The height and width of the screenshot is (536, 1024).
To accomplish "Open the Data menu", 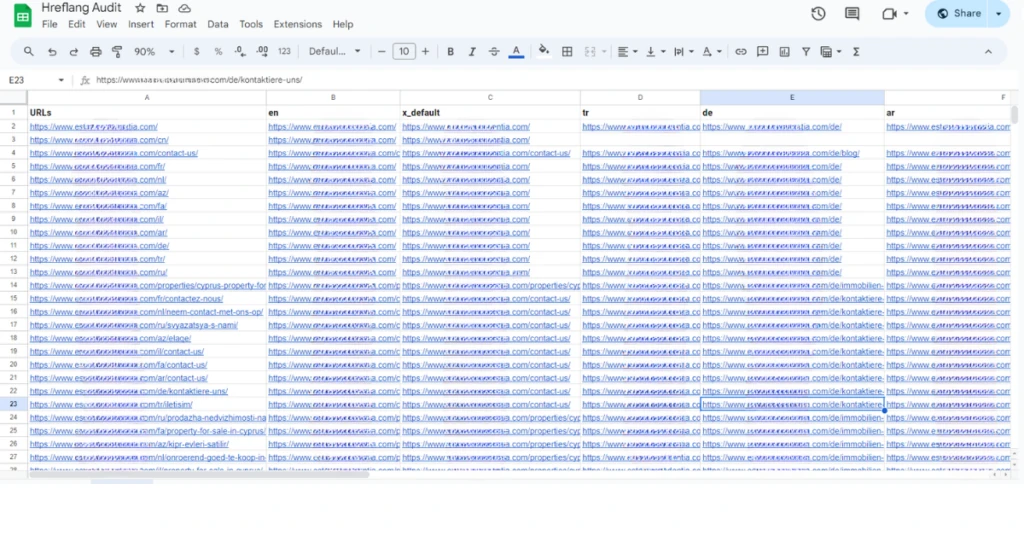I will coord(217,24).
